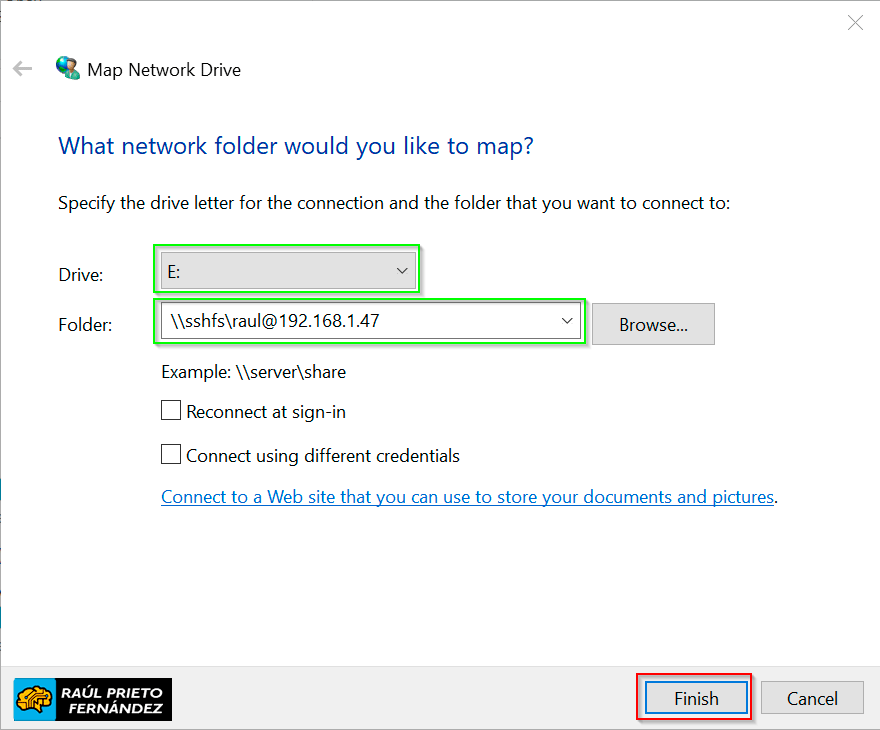Click the chevron on the Drive combo box

(402, 271)
